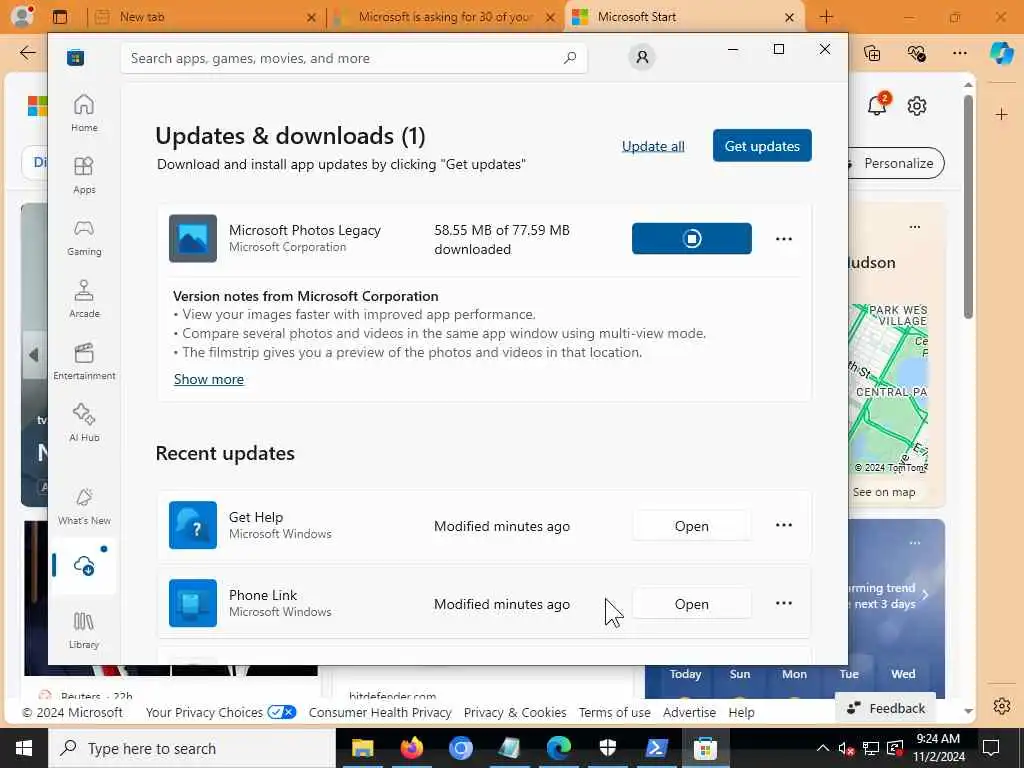Image resolution: width=1024 pixels, height=768 pixels.
Task: Click the Feedback button
Action: pos(886,708)
